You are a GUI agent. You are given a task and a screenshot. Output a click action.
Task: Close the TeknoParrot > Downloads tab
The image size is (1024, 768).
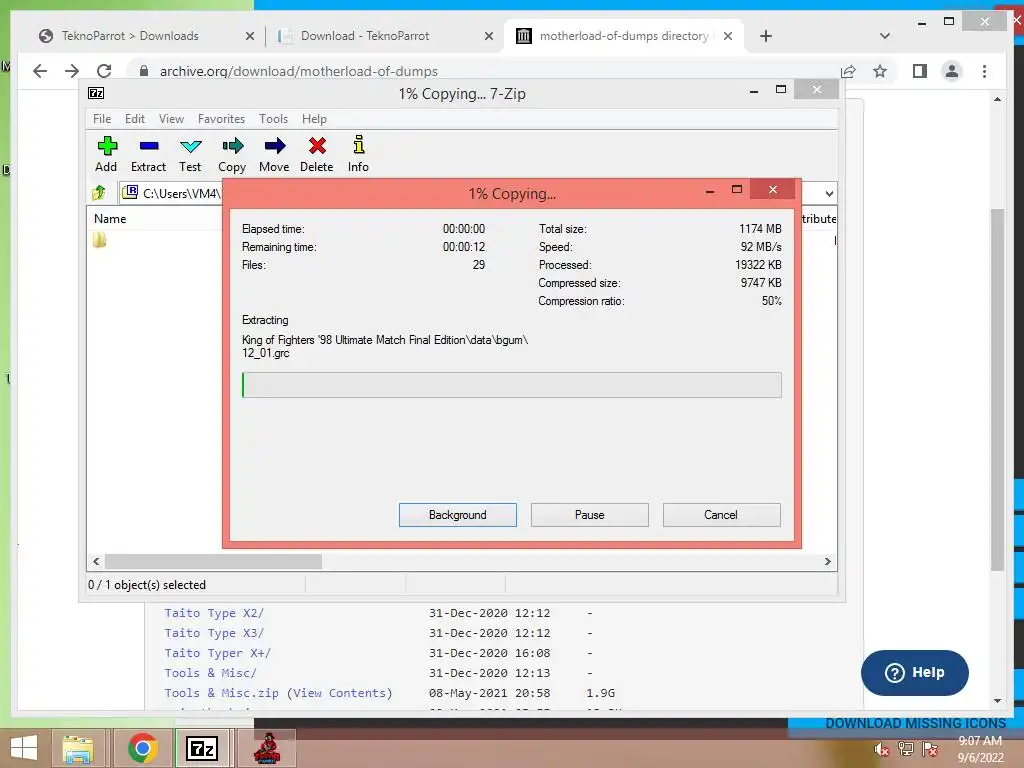(249, 37)
